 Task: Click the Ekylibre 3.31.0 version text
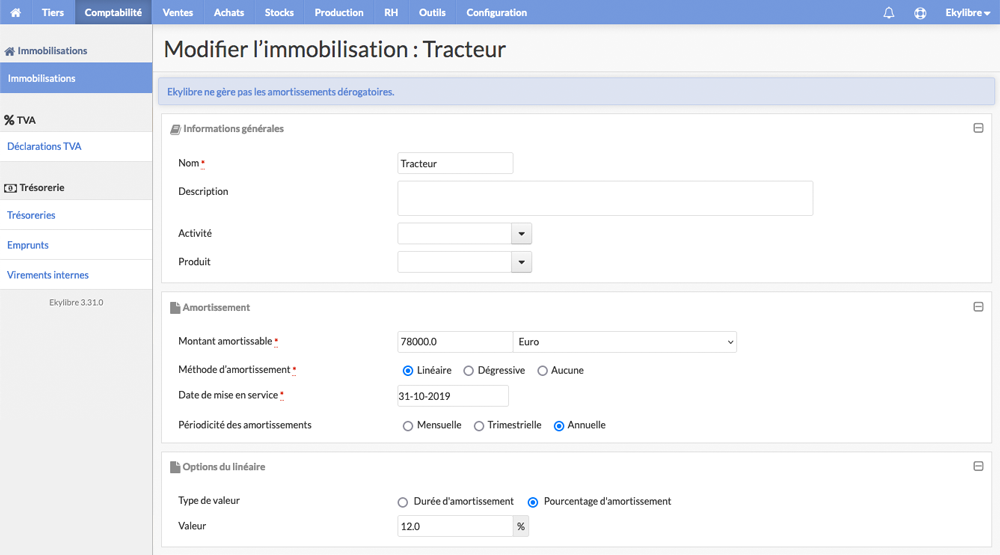point(76,302)
